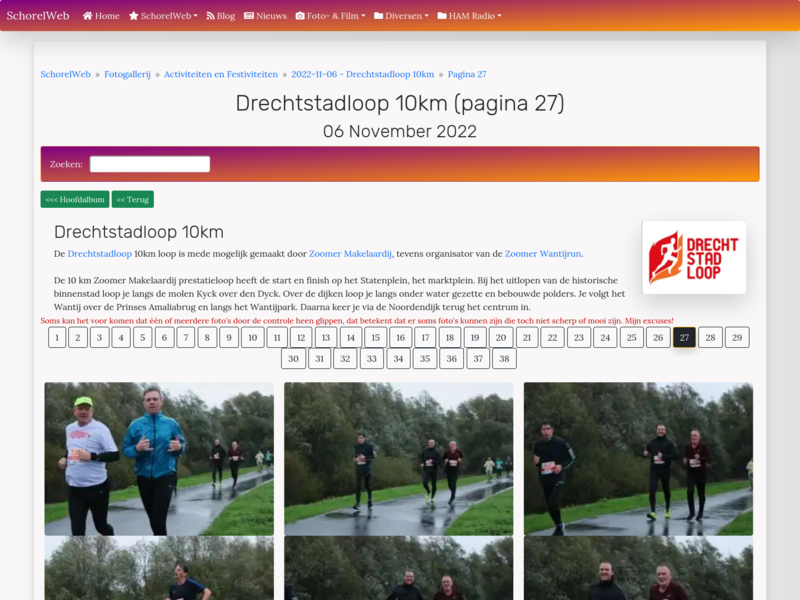Viewport: 800px width, 600px height.
Task: Go to gallery page 19
Action: coord(475,337)
